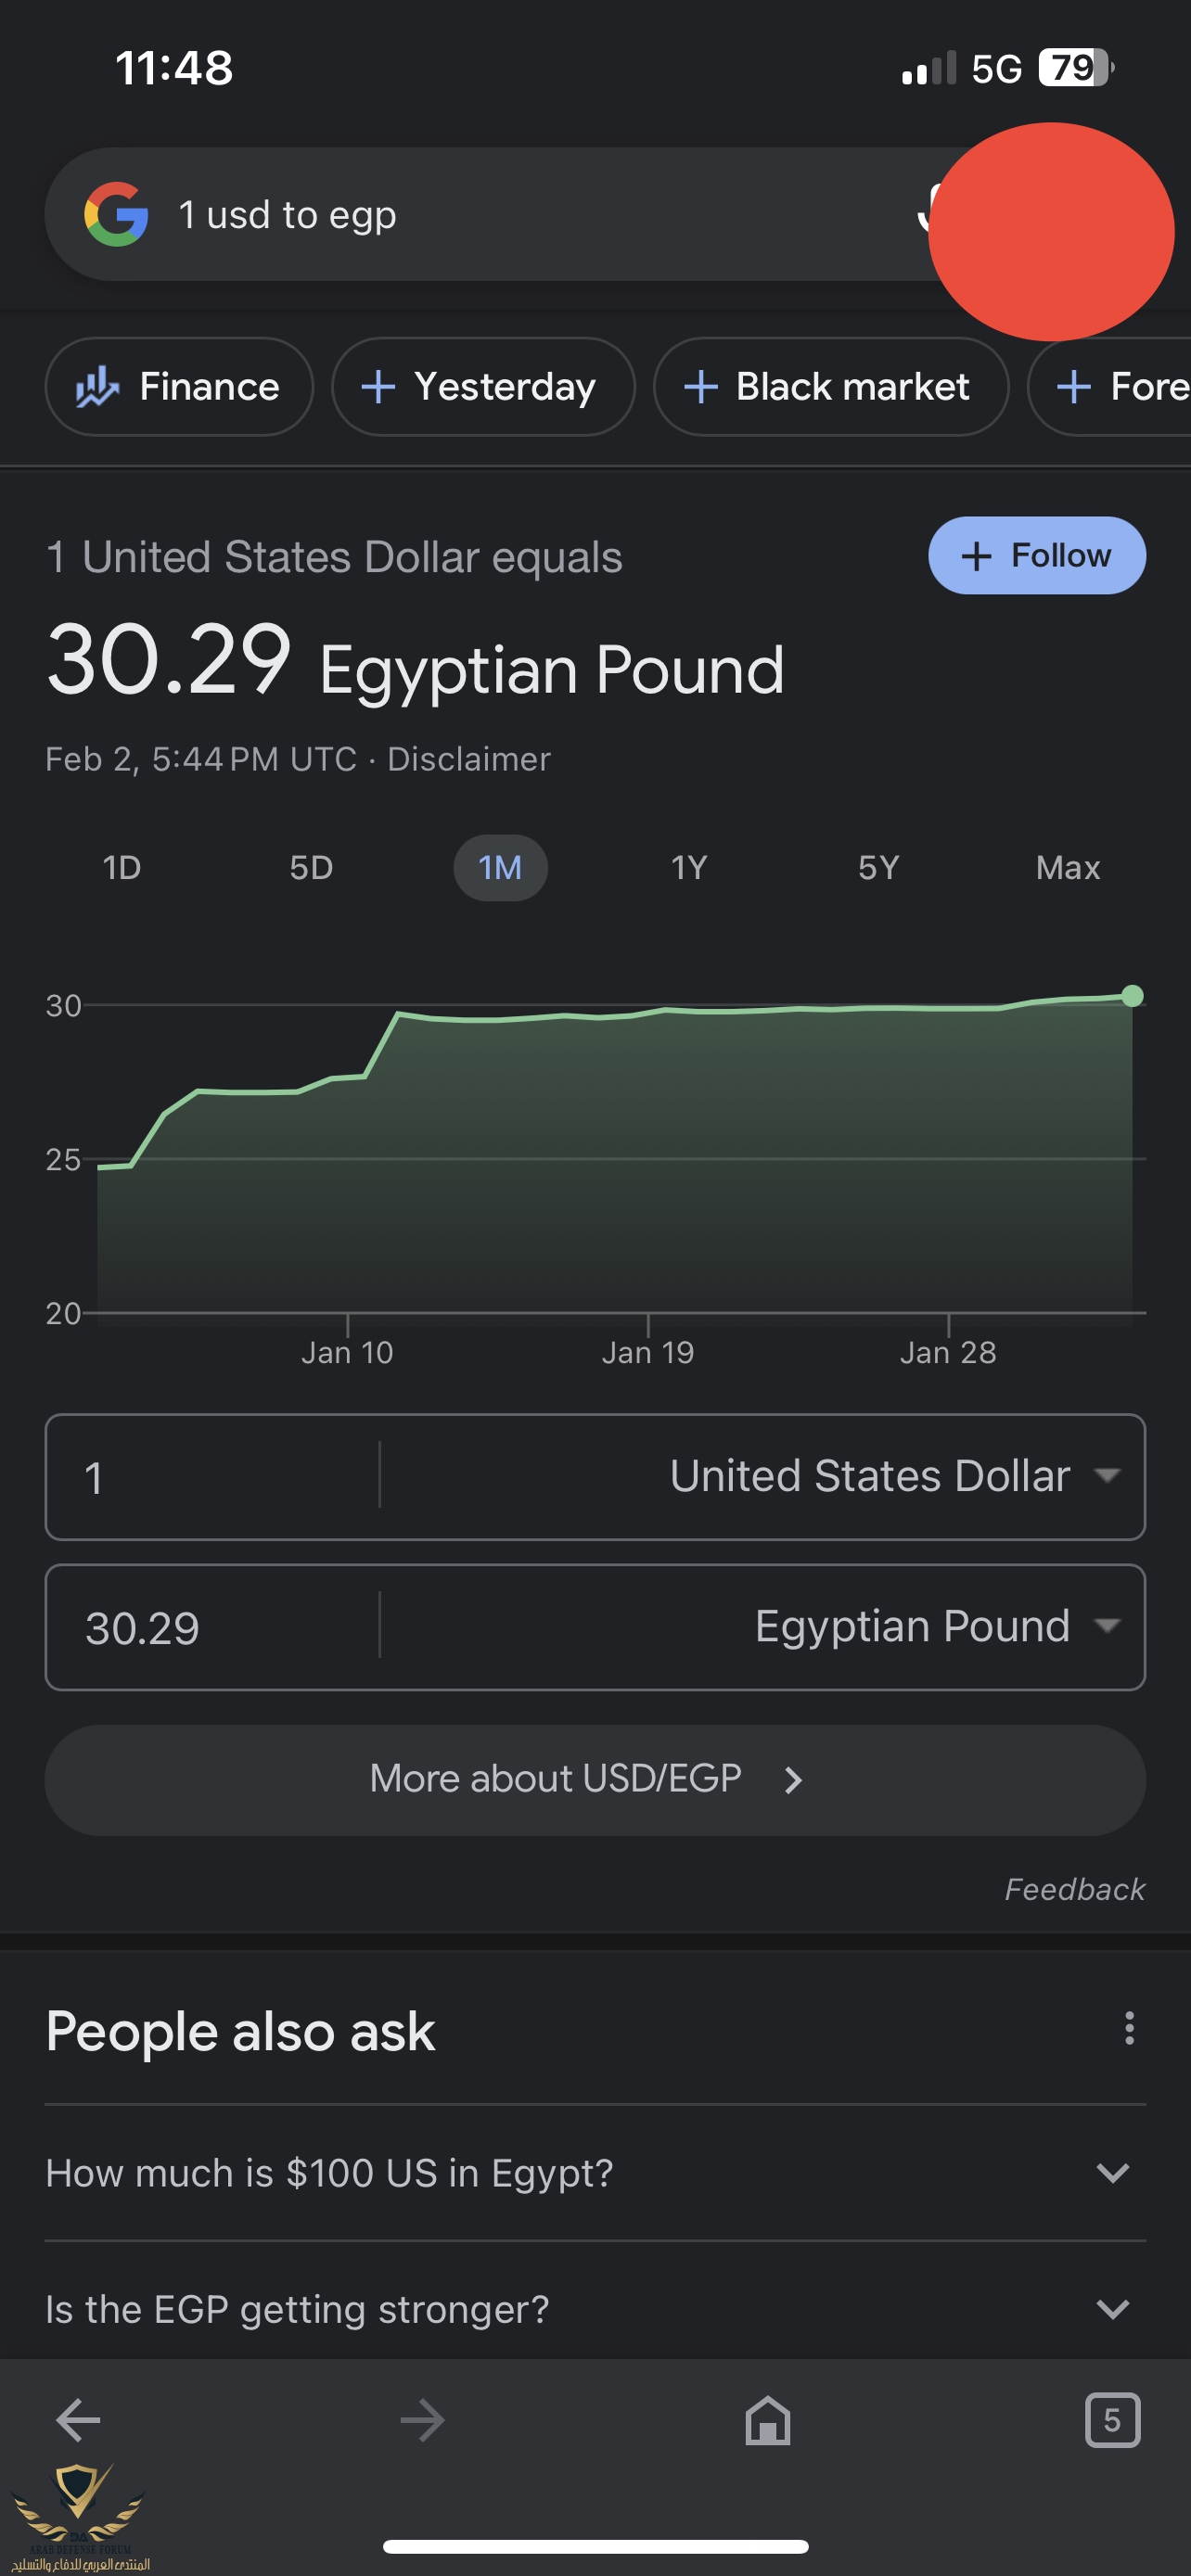Tap the browser forward arrow
The image size is (1191, 2576).
pyautogui.click(x=422, y=2420)
